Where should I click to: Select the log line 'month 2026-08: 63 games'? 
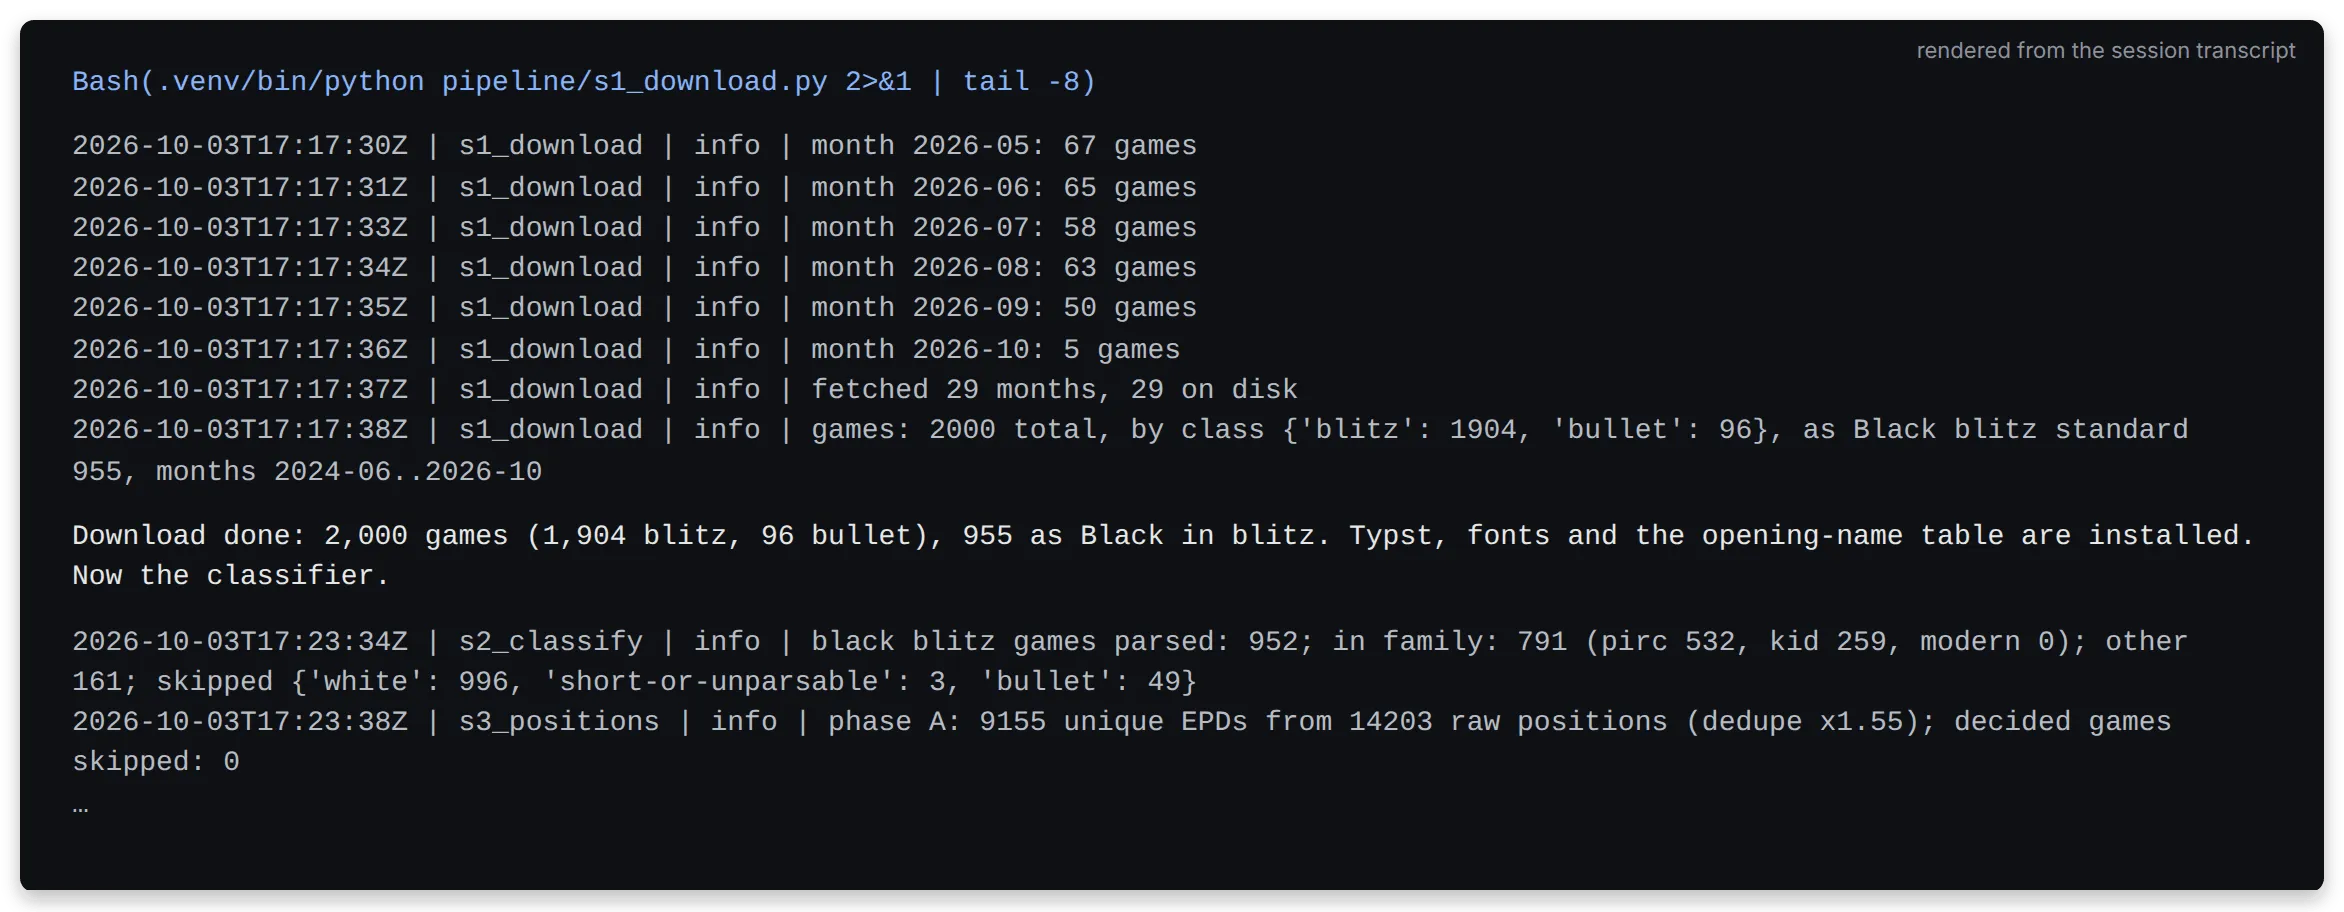coord(634,268)
